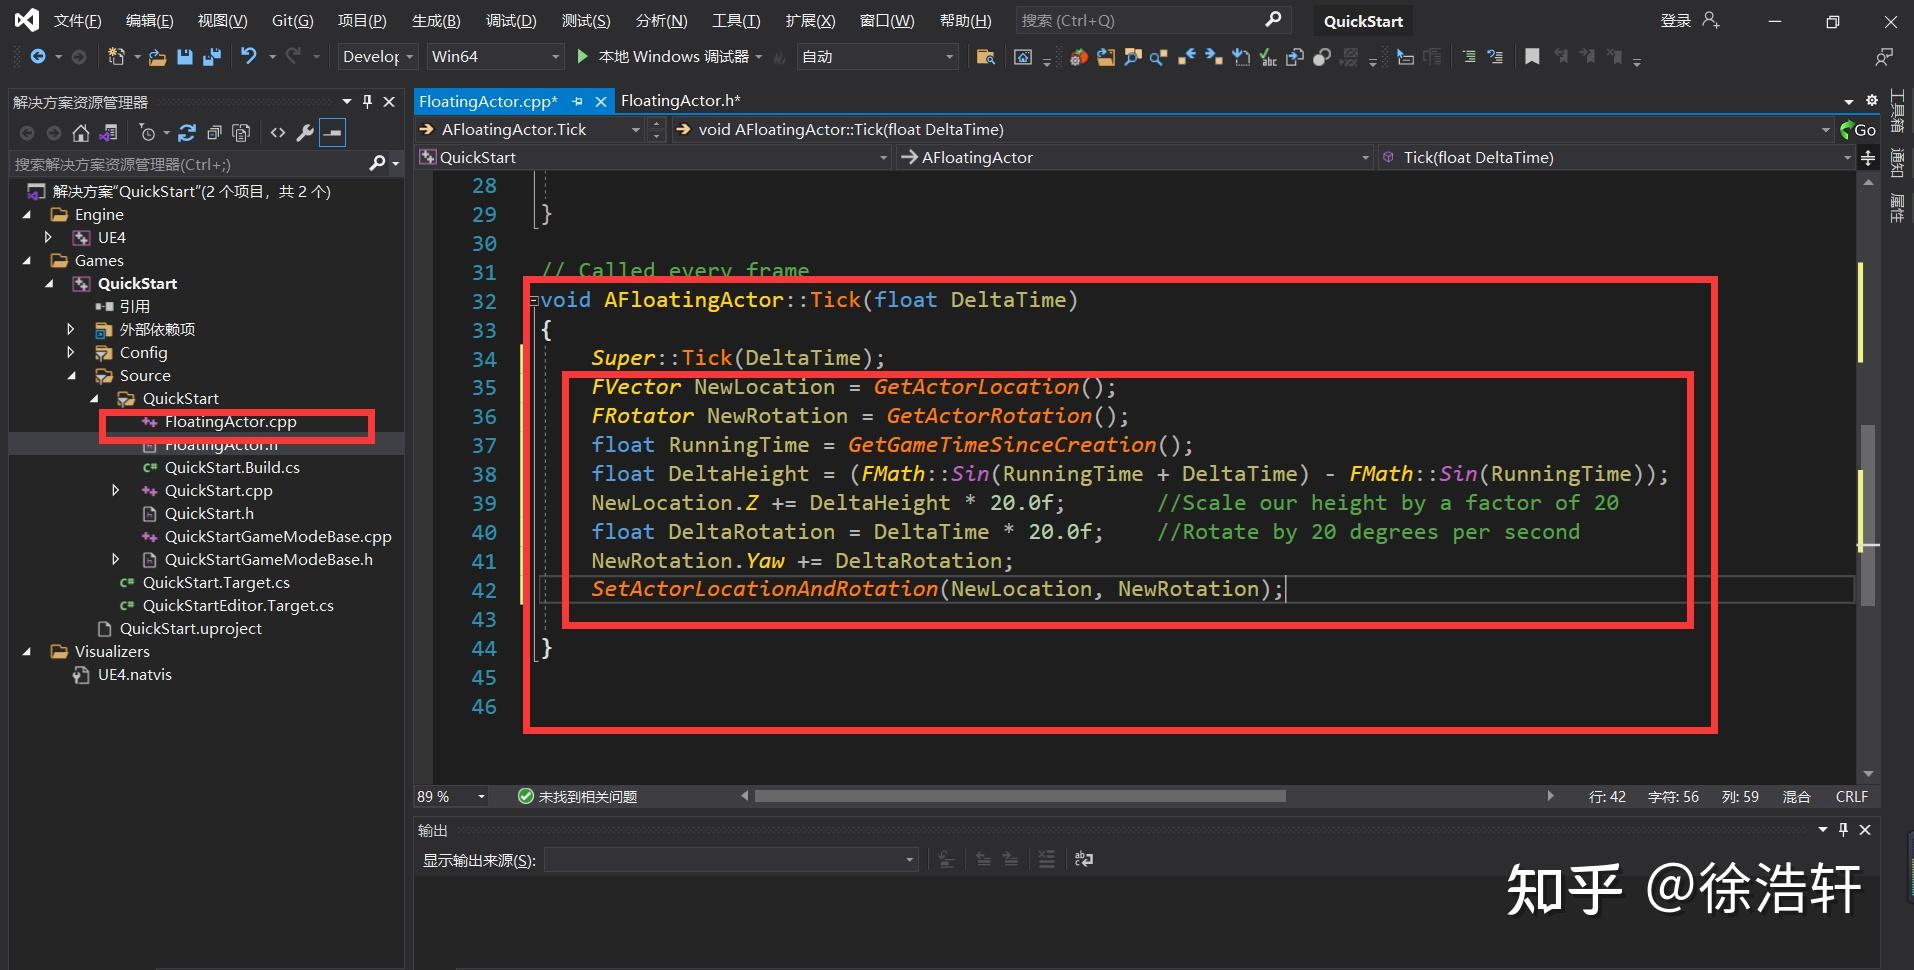Click the New Project toolbar icon
1914x970 pixels.
[x=116, y=57]
